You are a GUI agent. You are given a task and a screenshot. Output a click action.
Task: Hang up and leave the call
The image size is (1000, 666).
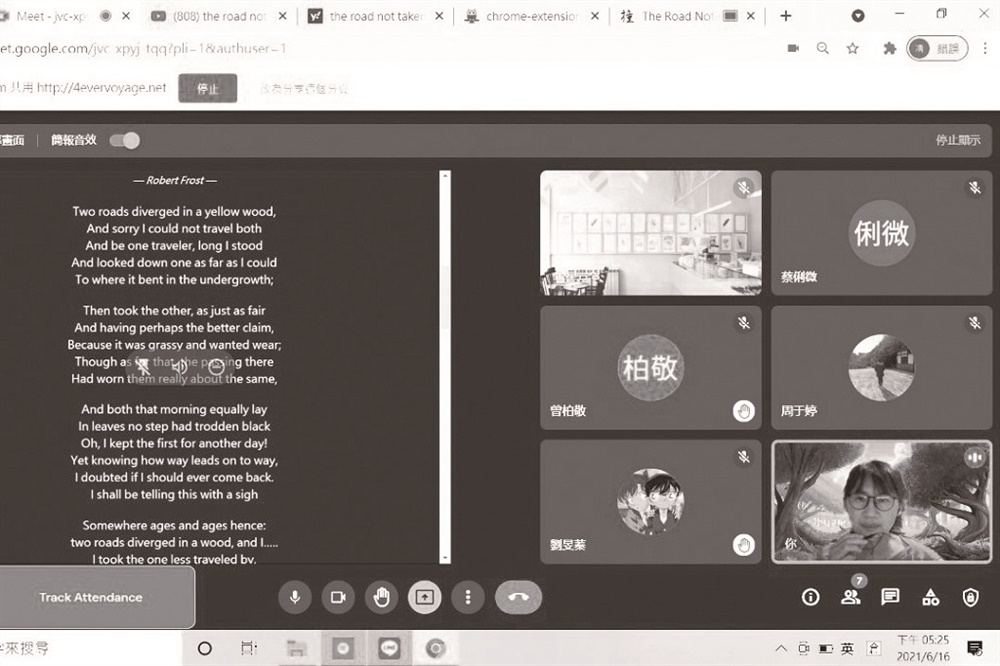click(x=518, y=597)
